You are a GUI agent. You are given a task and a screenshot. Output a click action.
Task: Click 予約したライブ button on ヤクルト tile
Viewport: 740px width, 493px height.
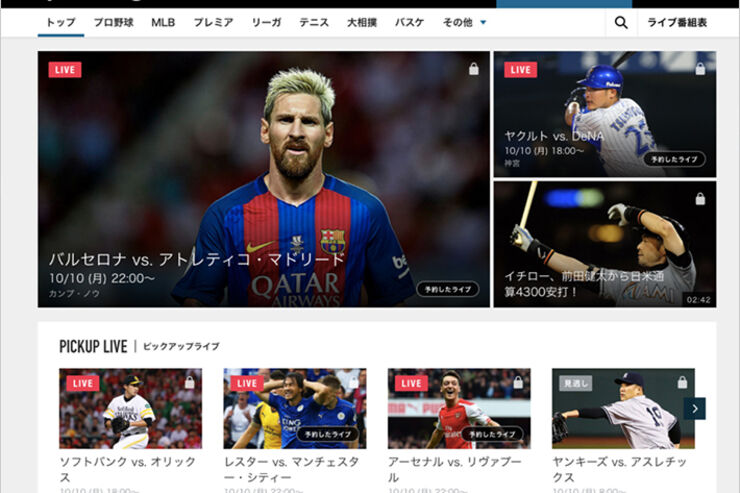coord(674,159)
